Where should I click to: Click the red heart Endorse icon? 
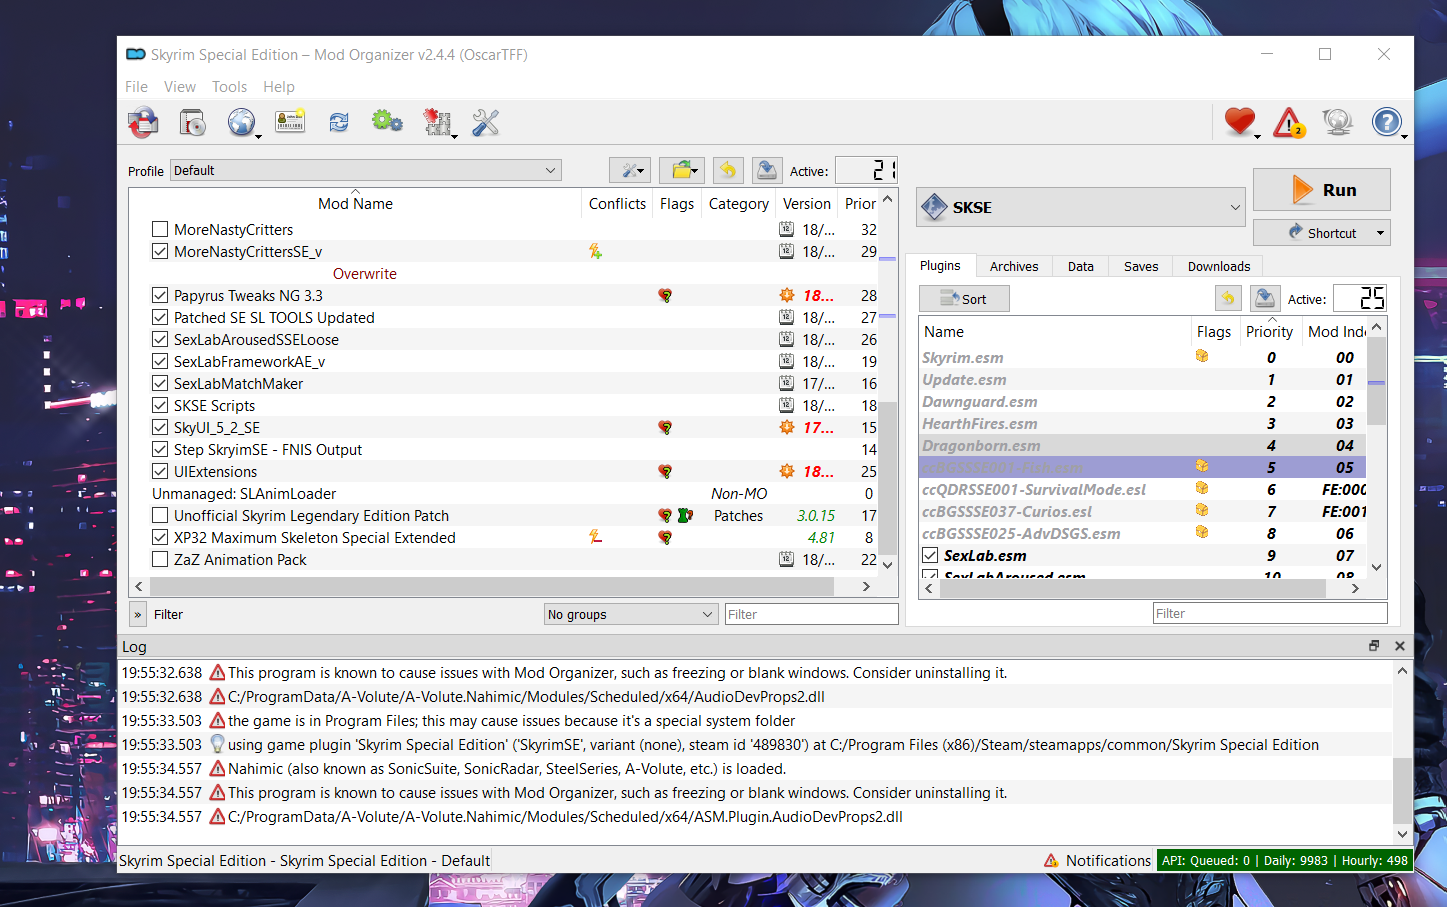coord(1240,122)
